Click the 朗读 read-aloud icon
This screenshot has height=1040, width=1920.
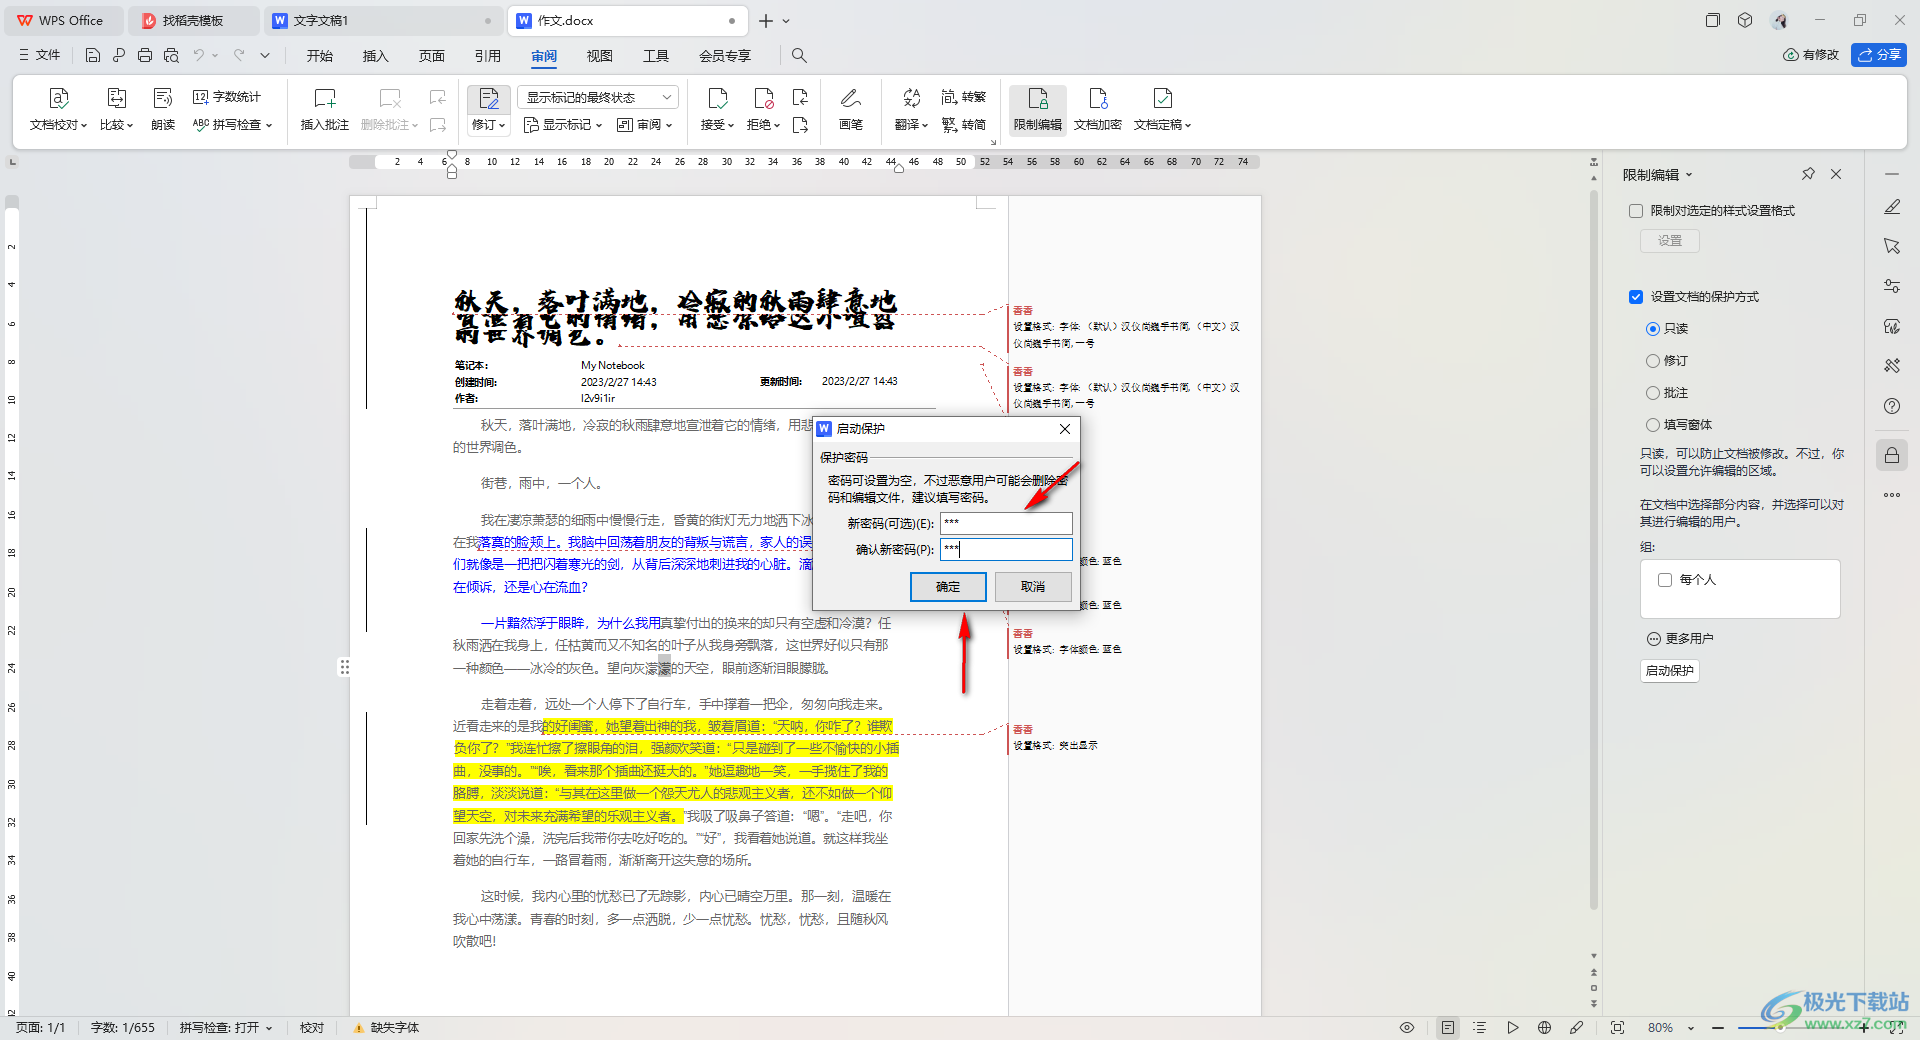(163, 99)
